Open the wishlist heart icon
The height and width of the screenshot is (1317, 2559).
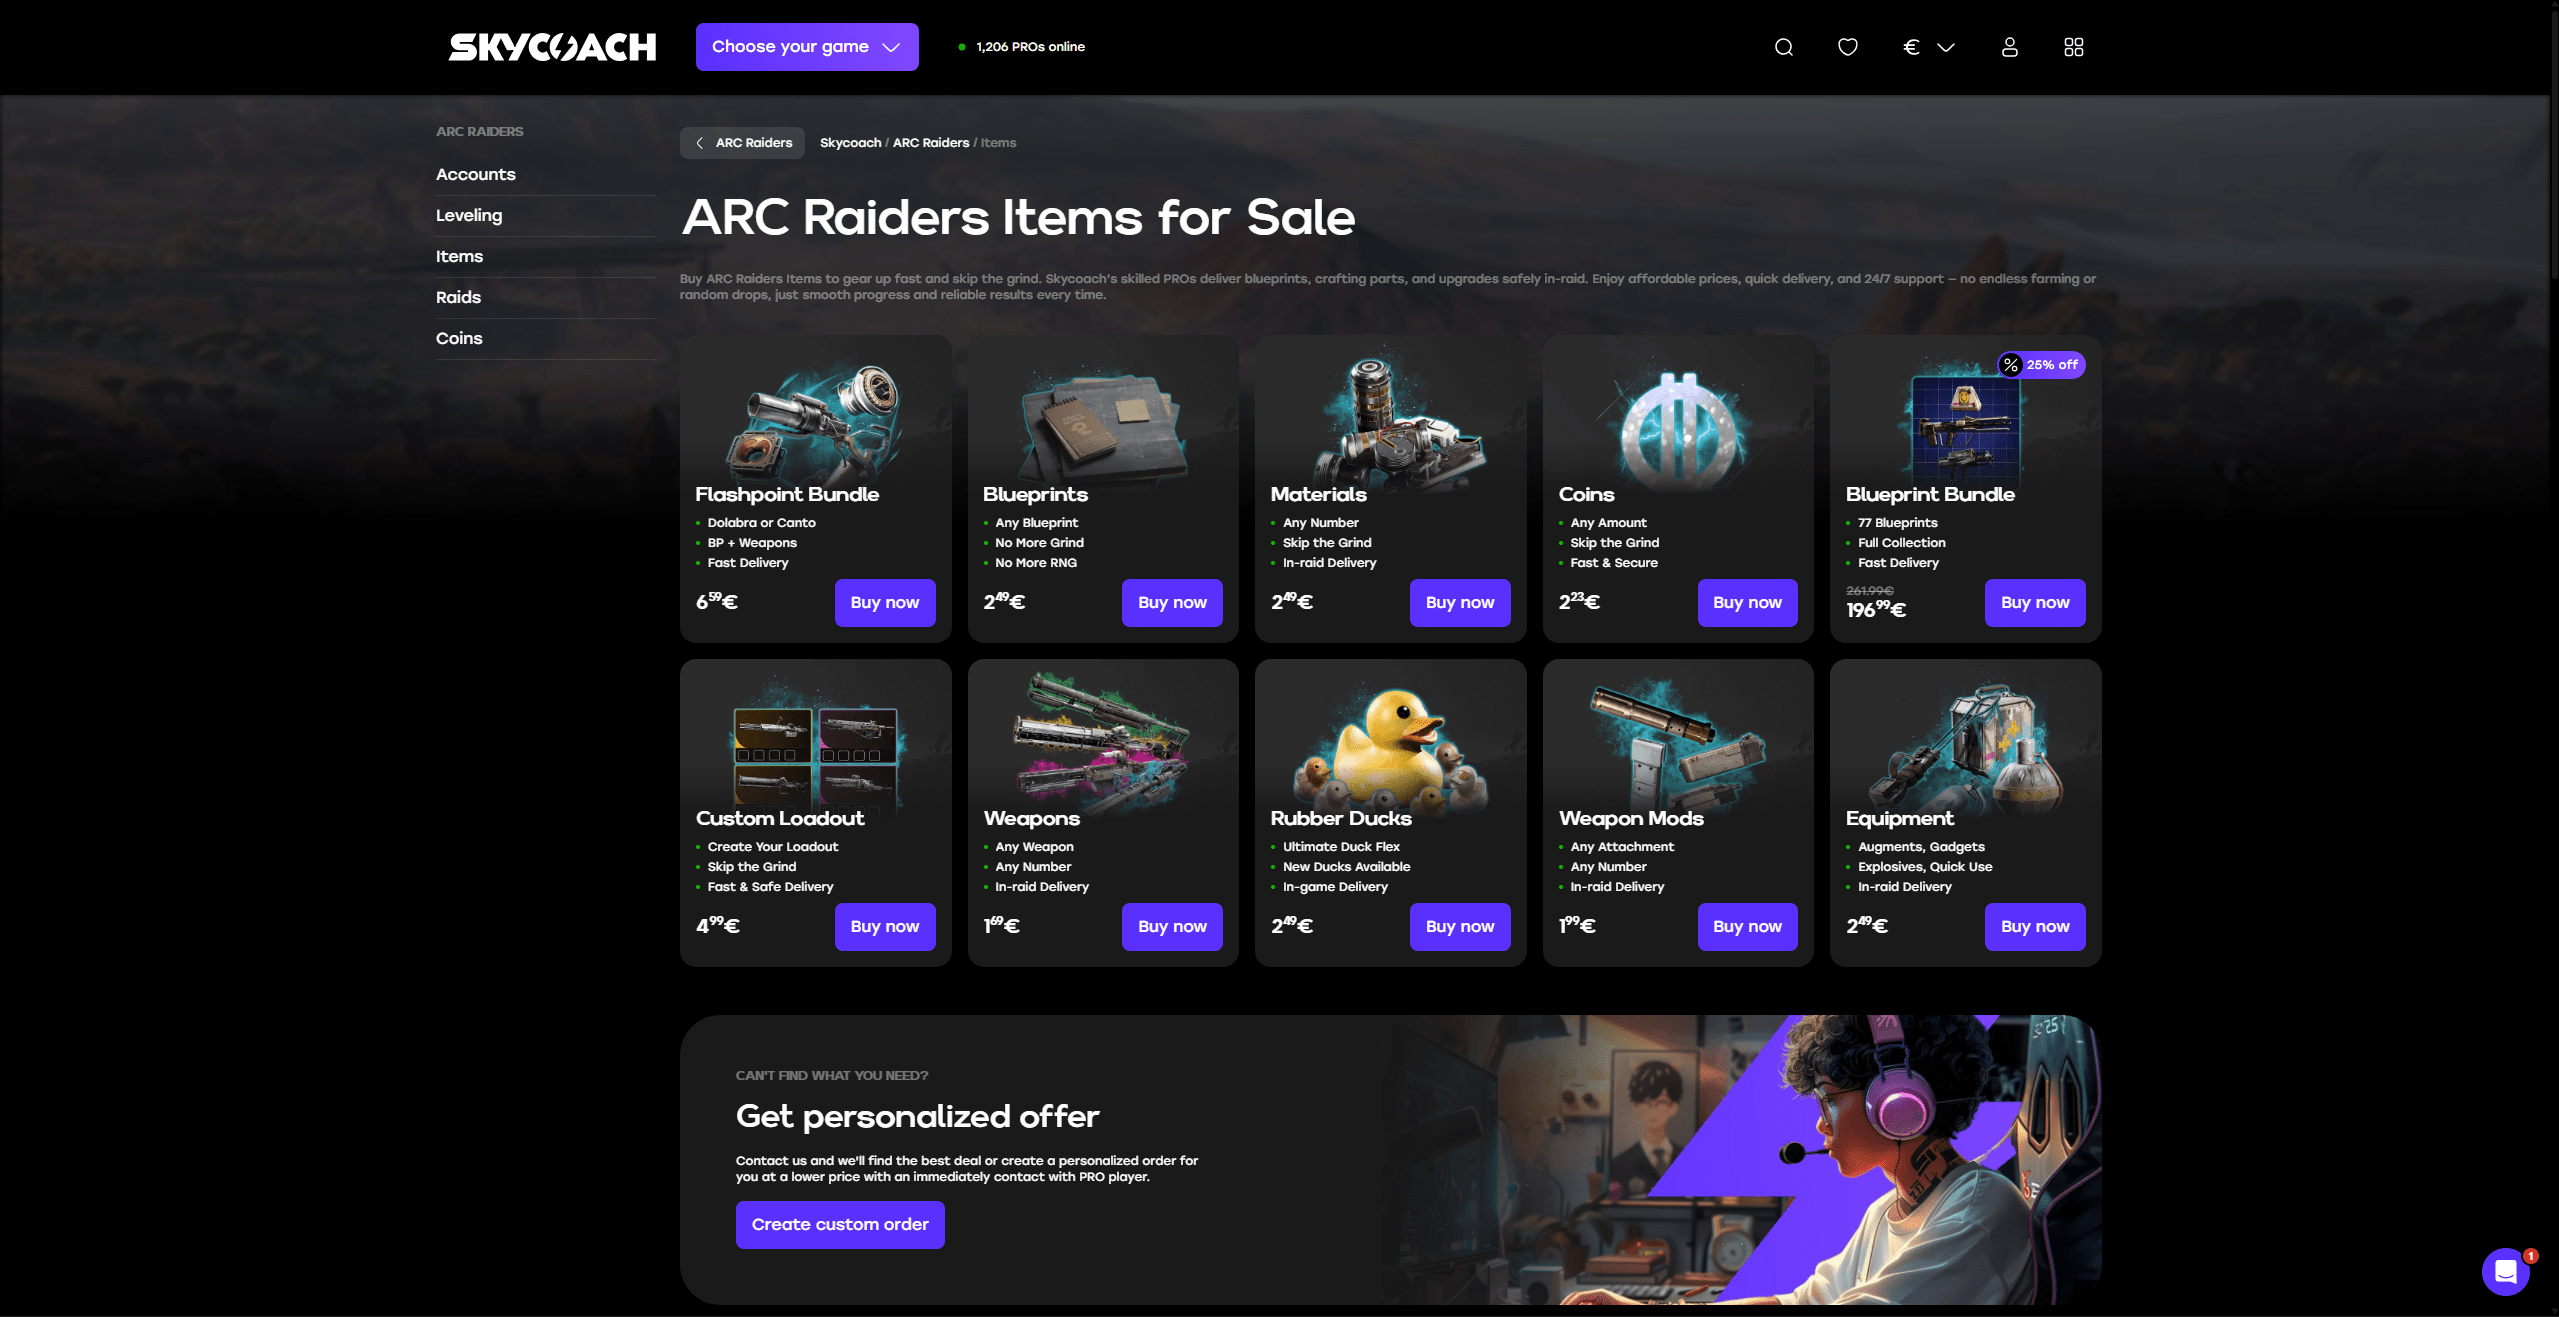(x=1847, y=47)
